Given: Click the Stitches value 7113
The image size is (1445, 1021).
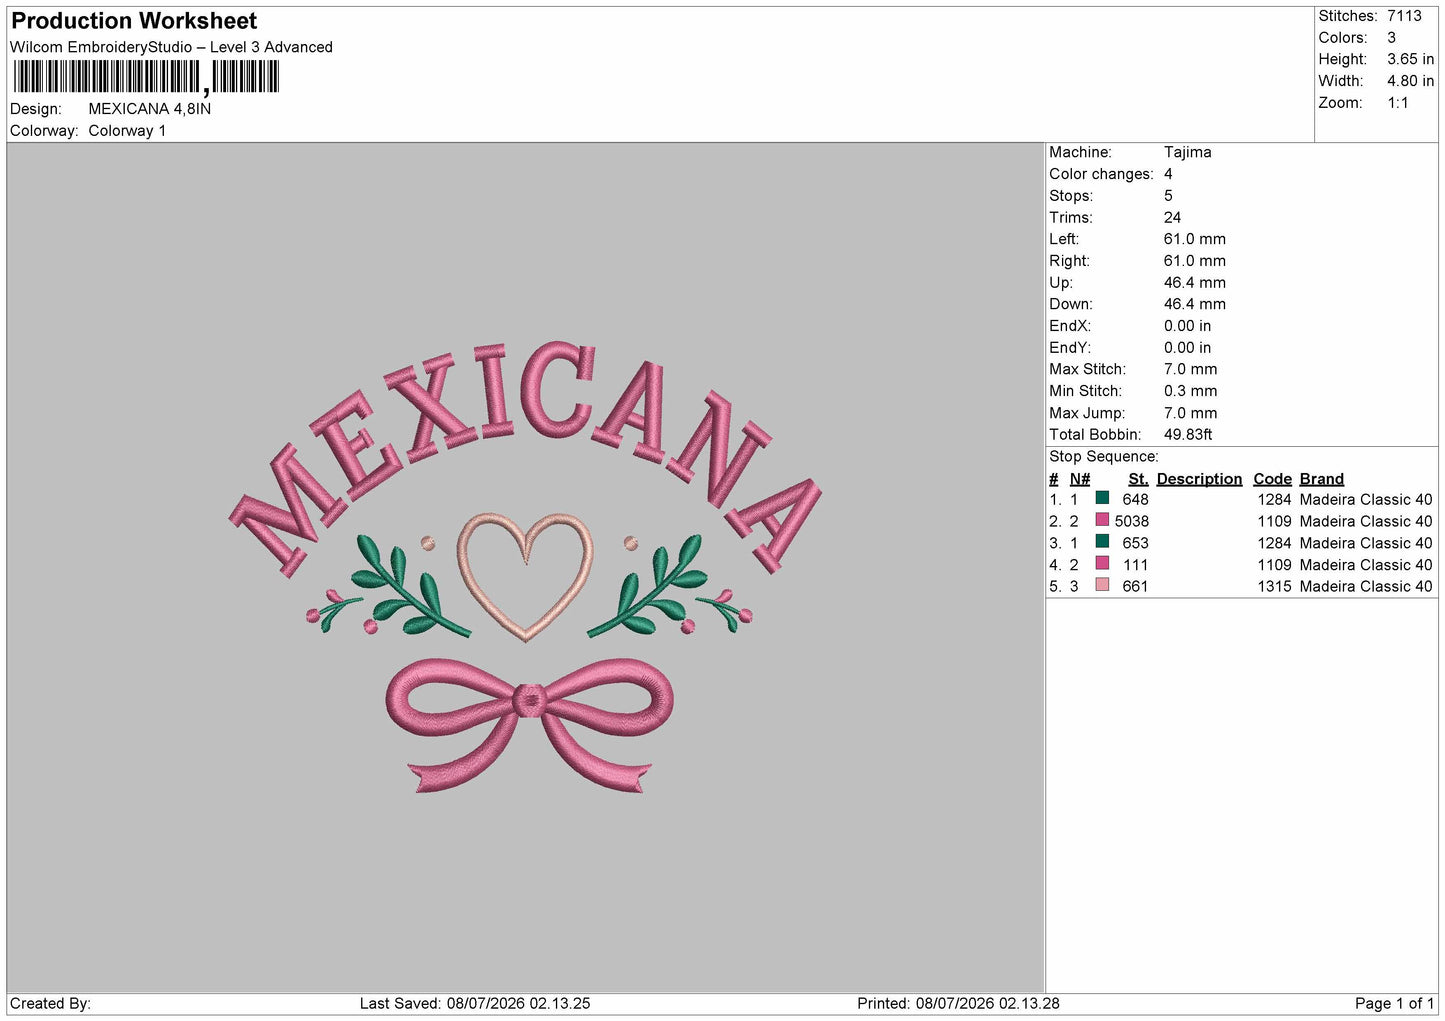Looking at the screenshot, I should (x=1404, y=16).
